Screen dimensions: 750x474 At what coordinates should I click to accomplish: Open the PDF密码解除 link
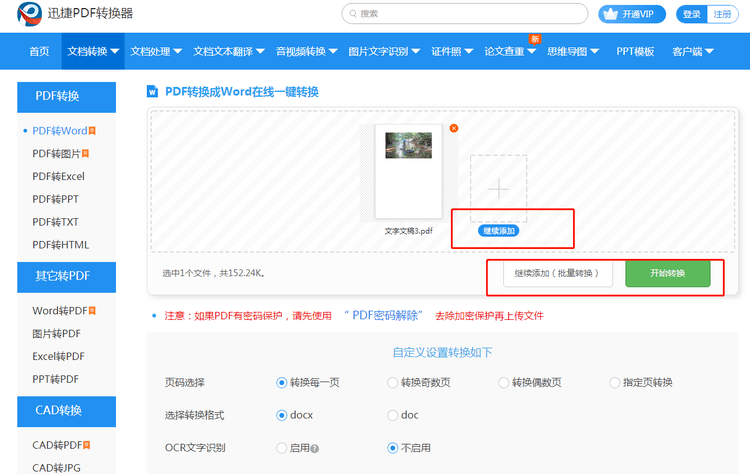coord(384,315)
